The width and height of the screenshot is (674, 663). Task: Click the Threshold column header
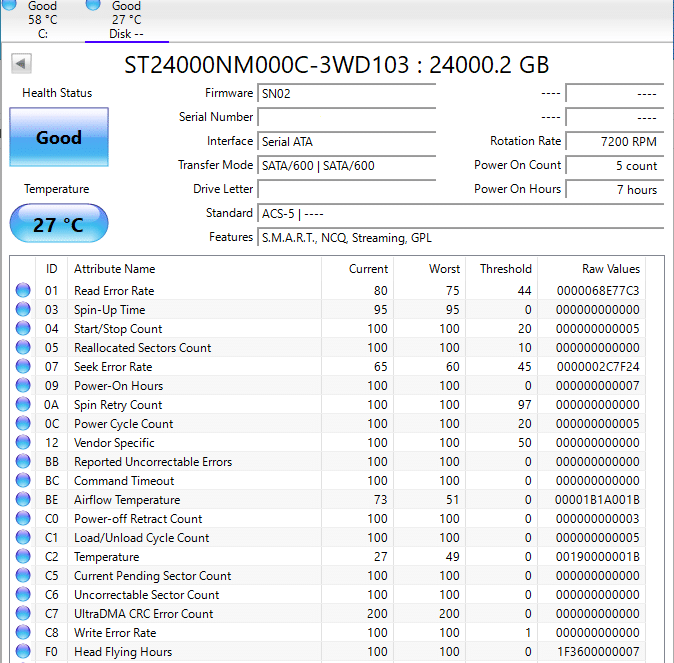click(502, 269)
